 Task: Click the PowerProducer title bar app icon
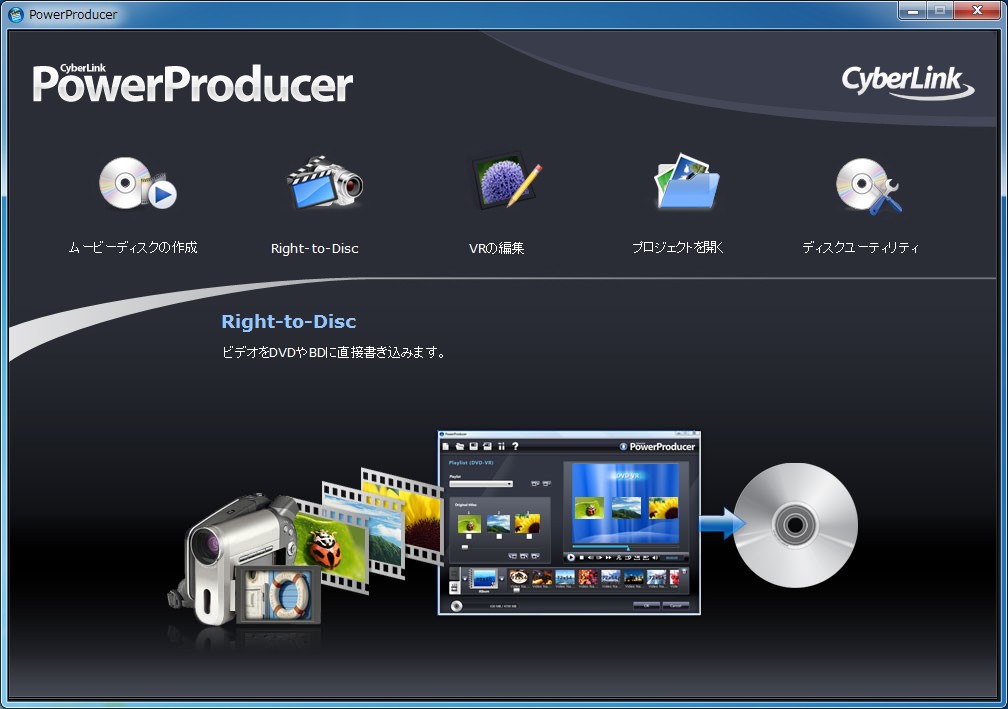[x=16, y=14]
